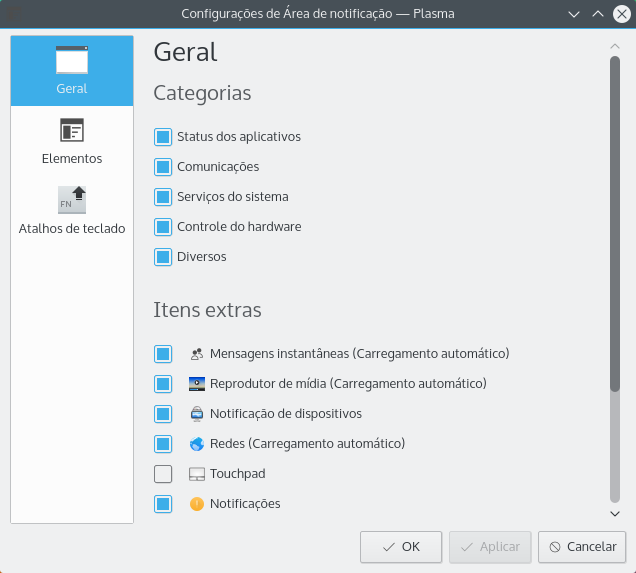Open the Atalhos de teclado icon

pos(72,200)
